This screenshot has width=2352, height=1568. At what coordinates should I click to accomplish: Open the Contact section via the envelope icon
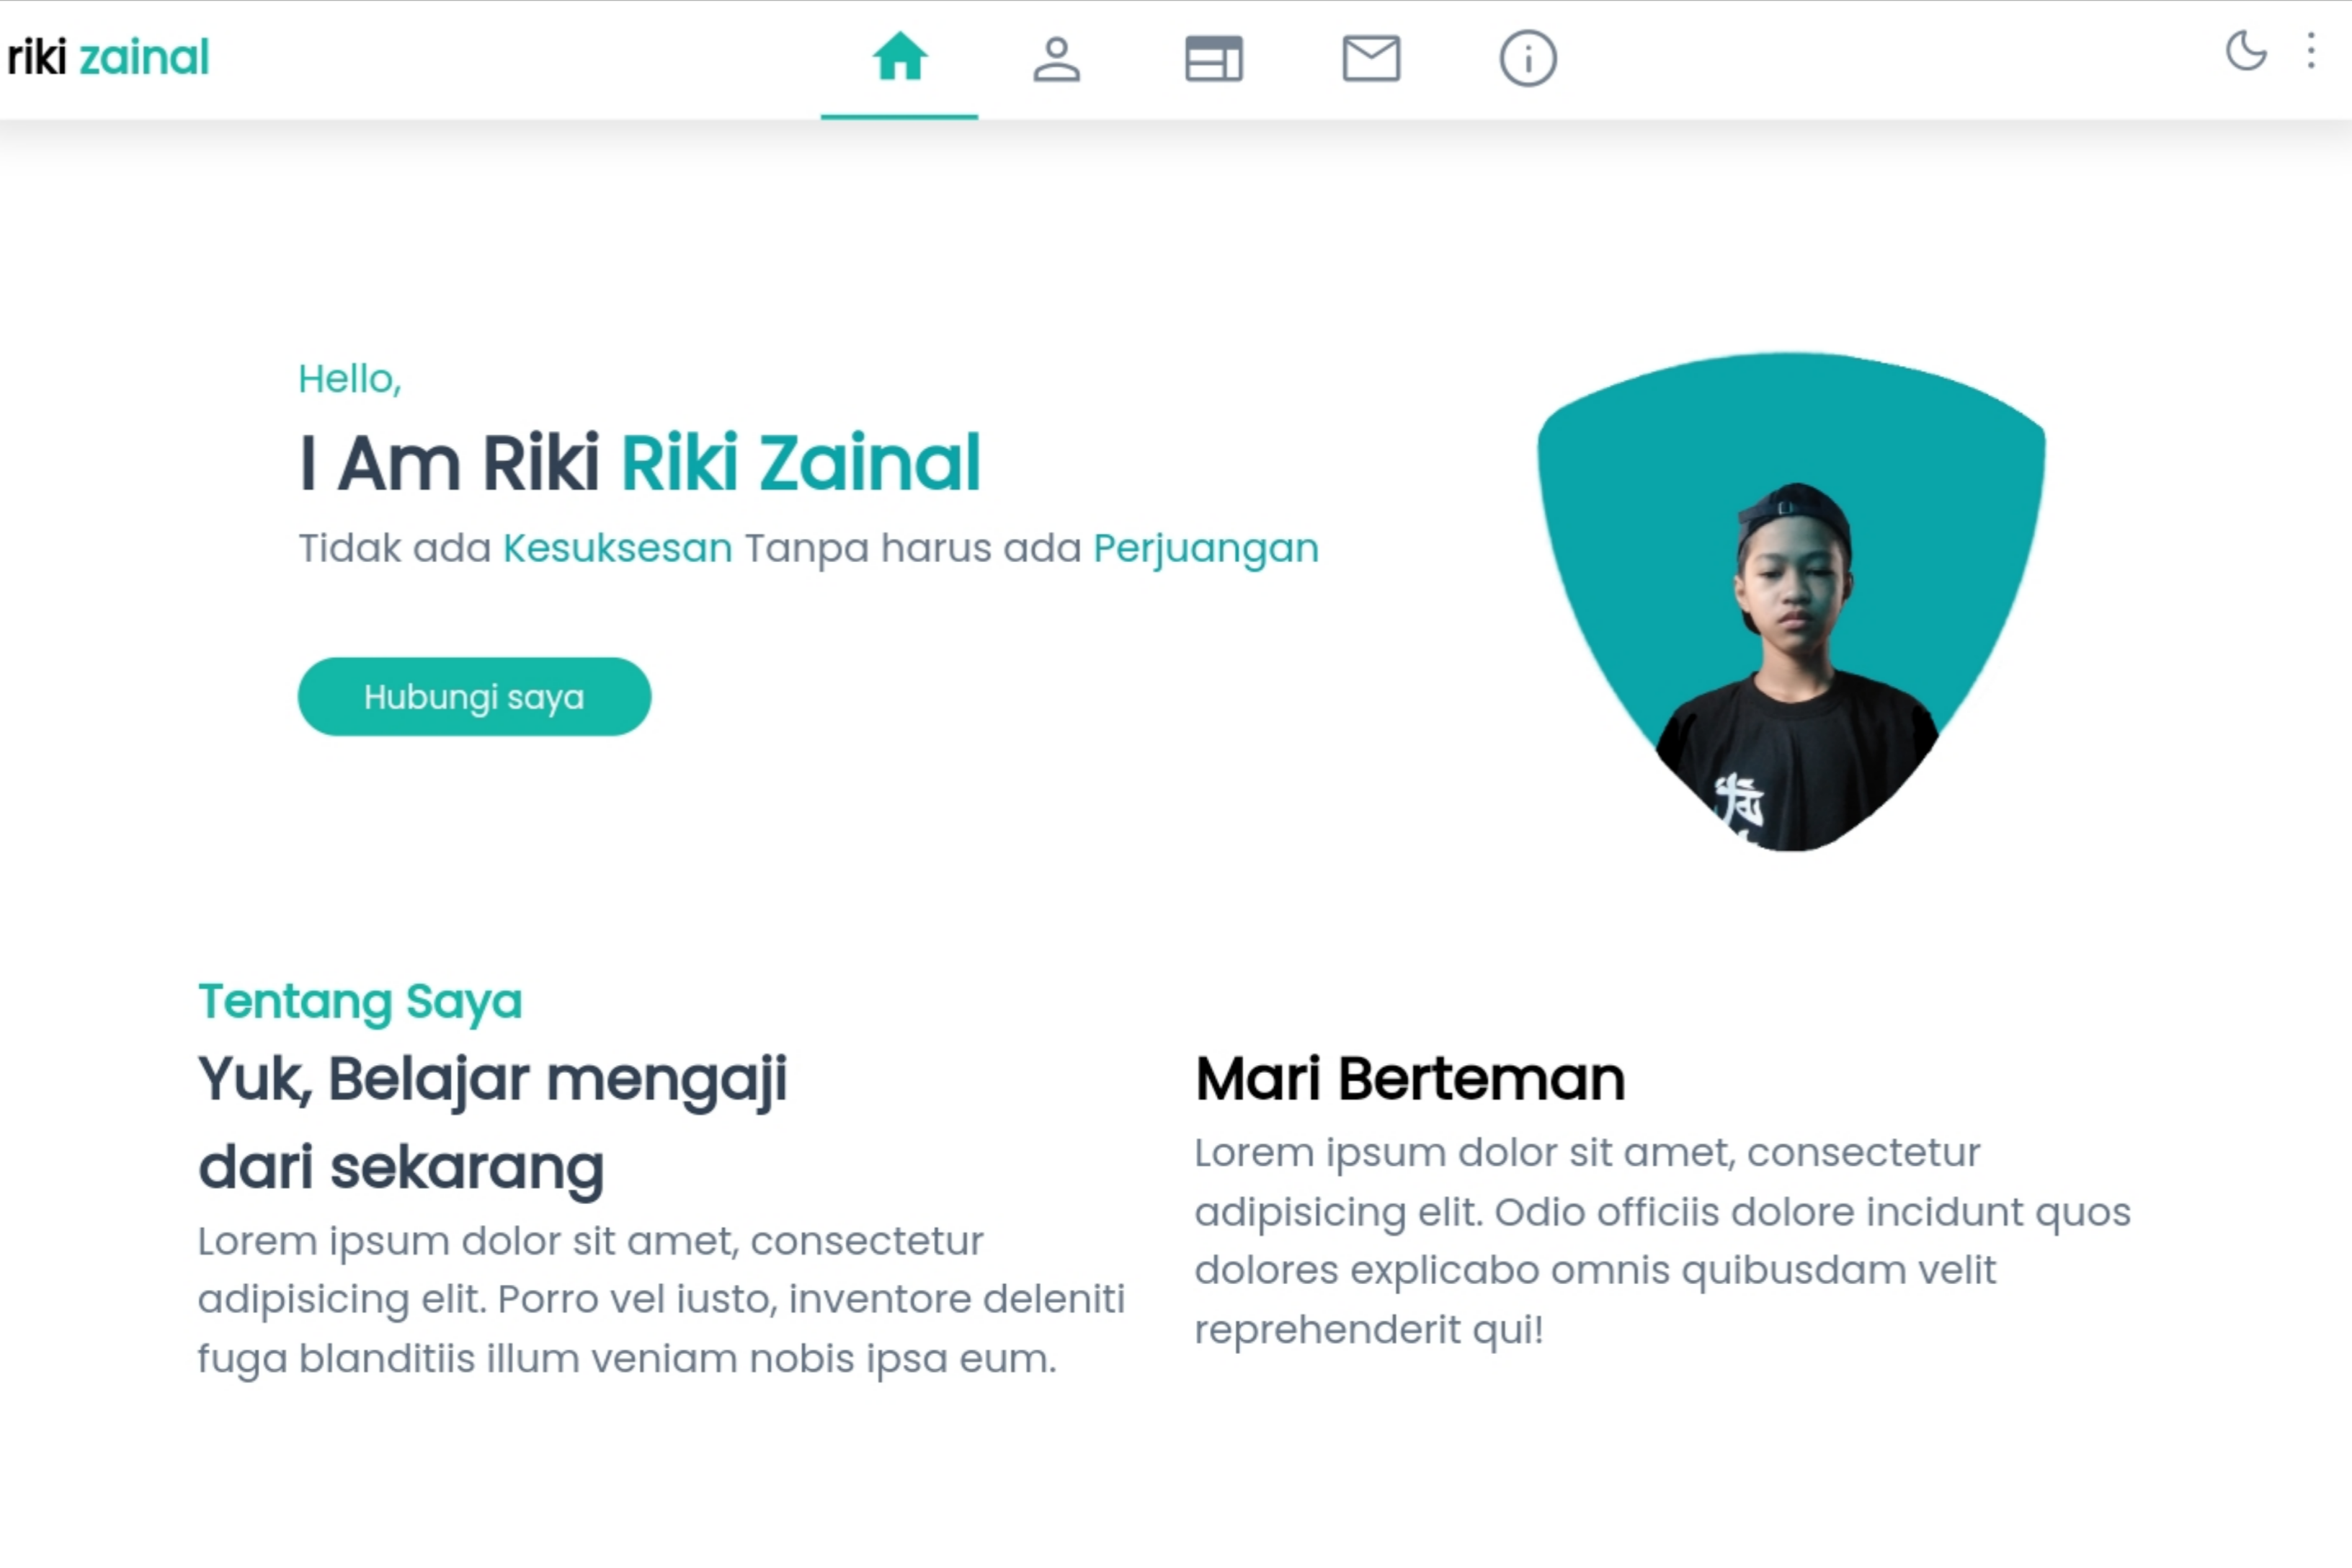1371,58
